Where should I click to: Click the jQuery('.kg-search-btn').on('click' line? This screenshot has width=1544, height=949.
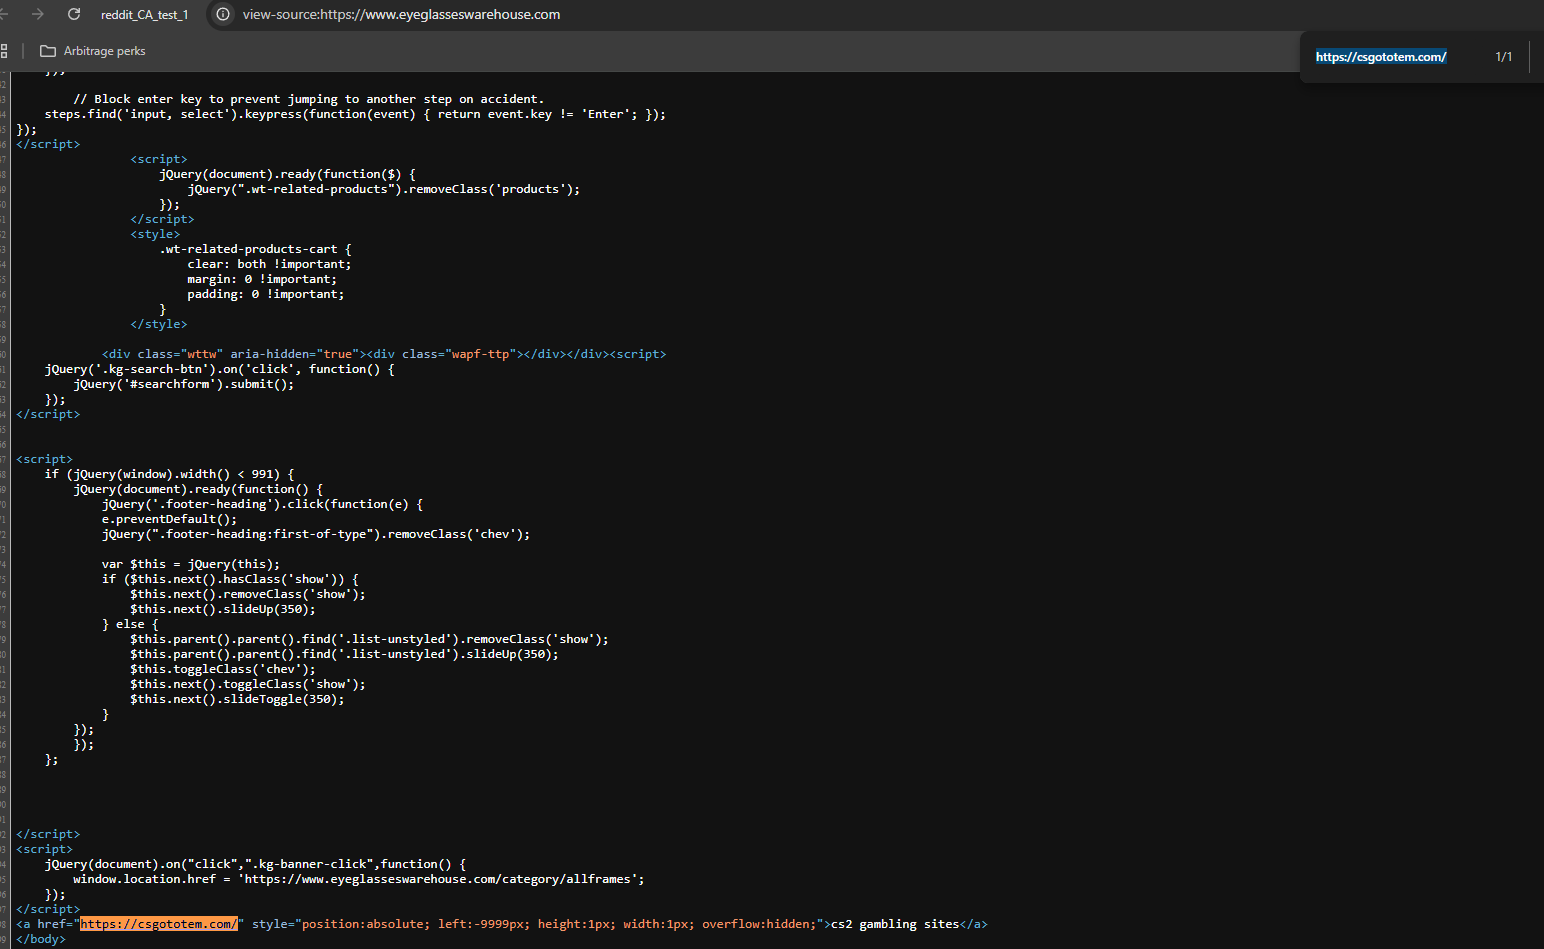coord(219,369)
